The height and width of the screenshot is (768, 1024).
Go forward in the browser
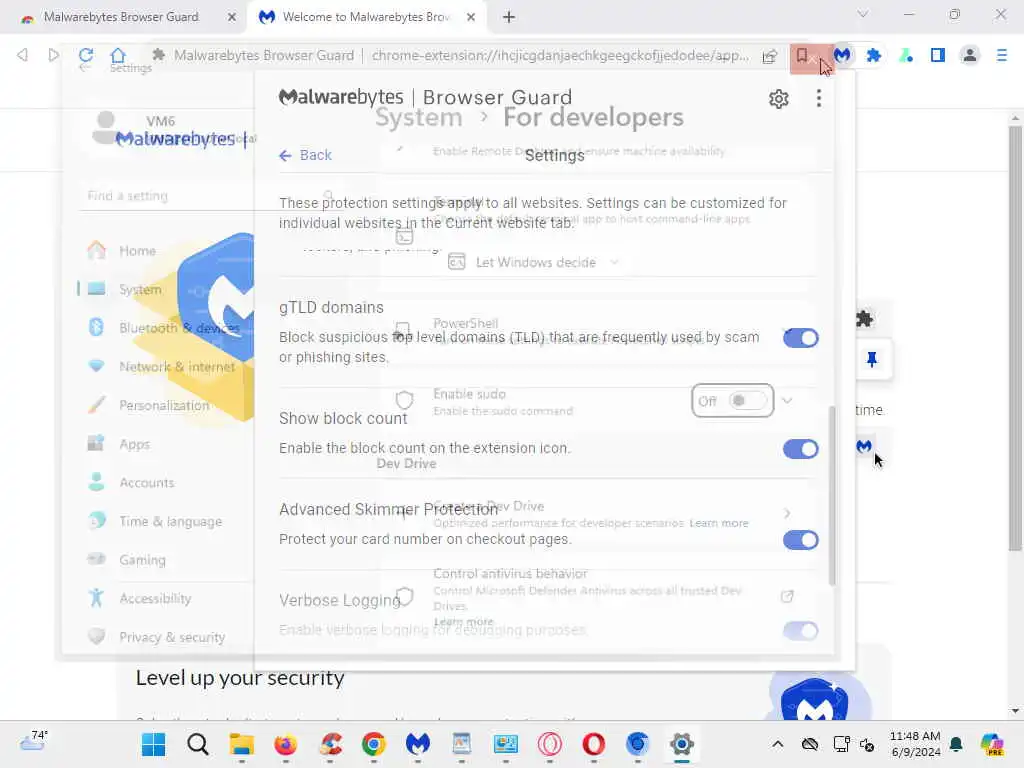pos(54,55)
